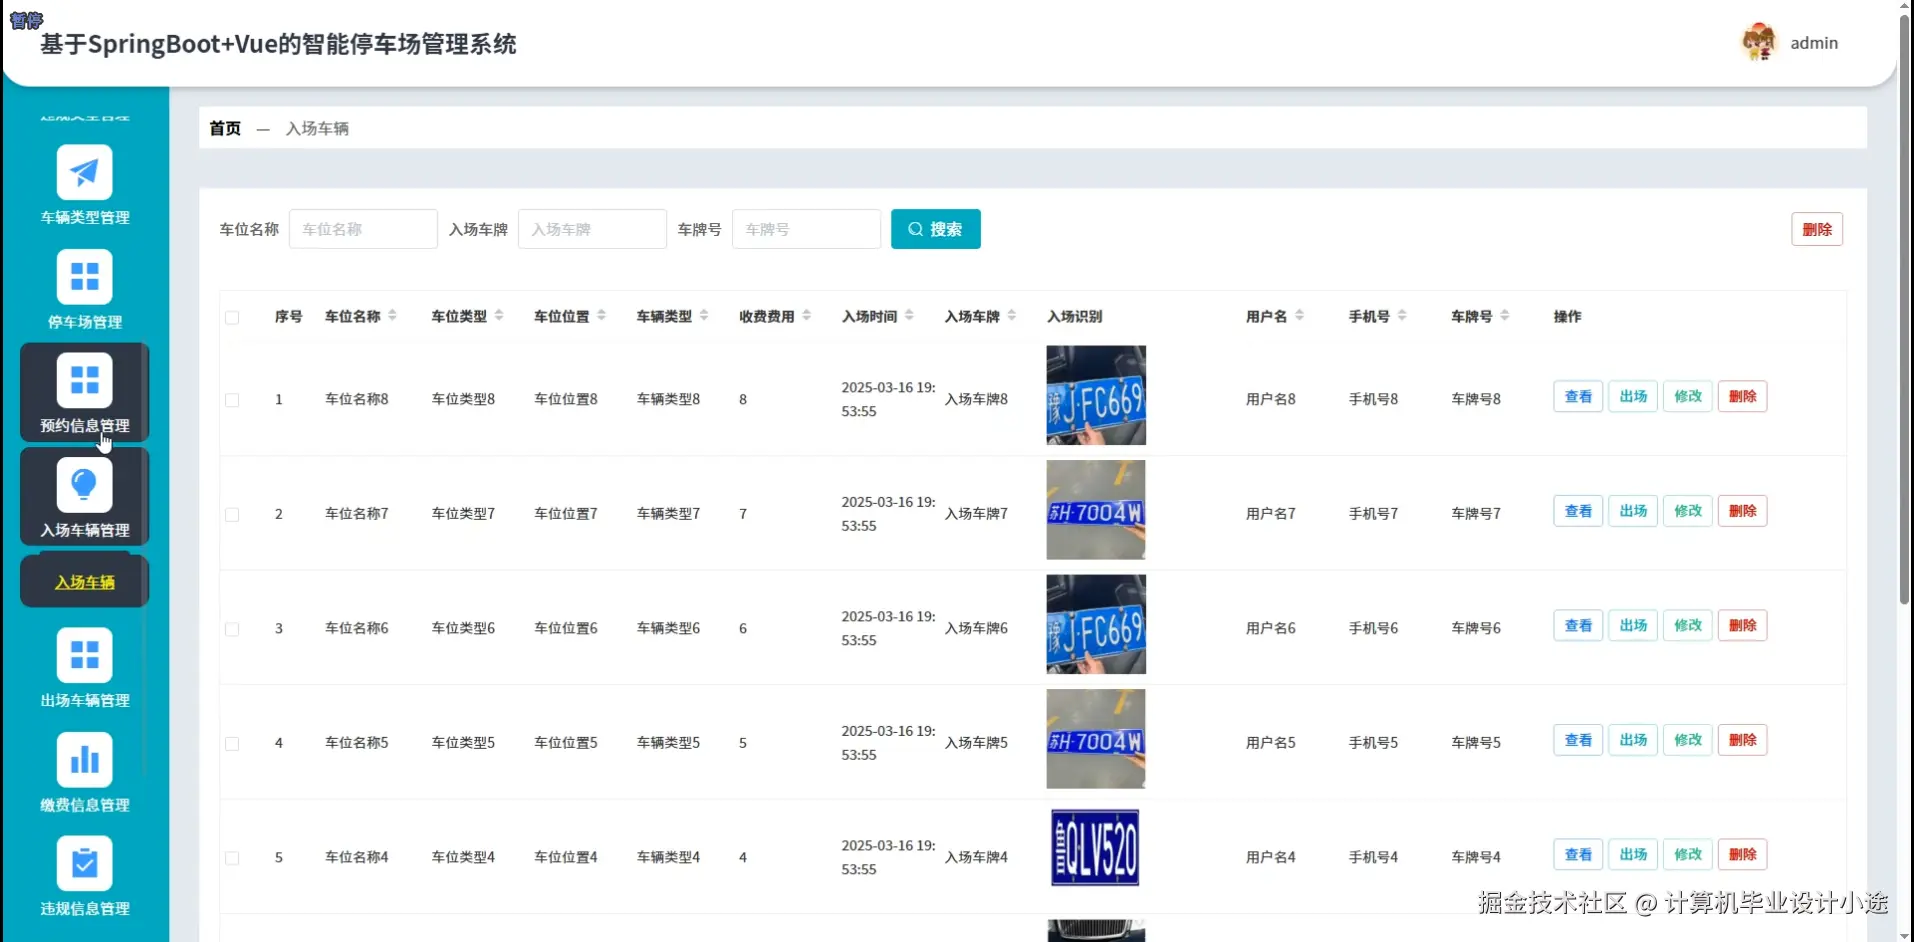Open 车辆类型管理 via the paper plane icon
Image resolution: width=1914 pixels, height=942 pixels.
84,172
